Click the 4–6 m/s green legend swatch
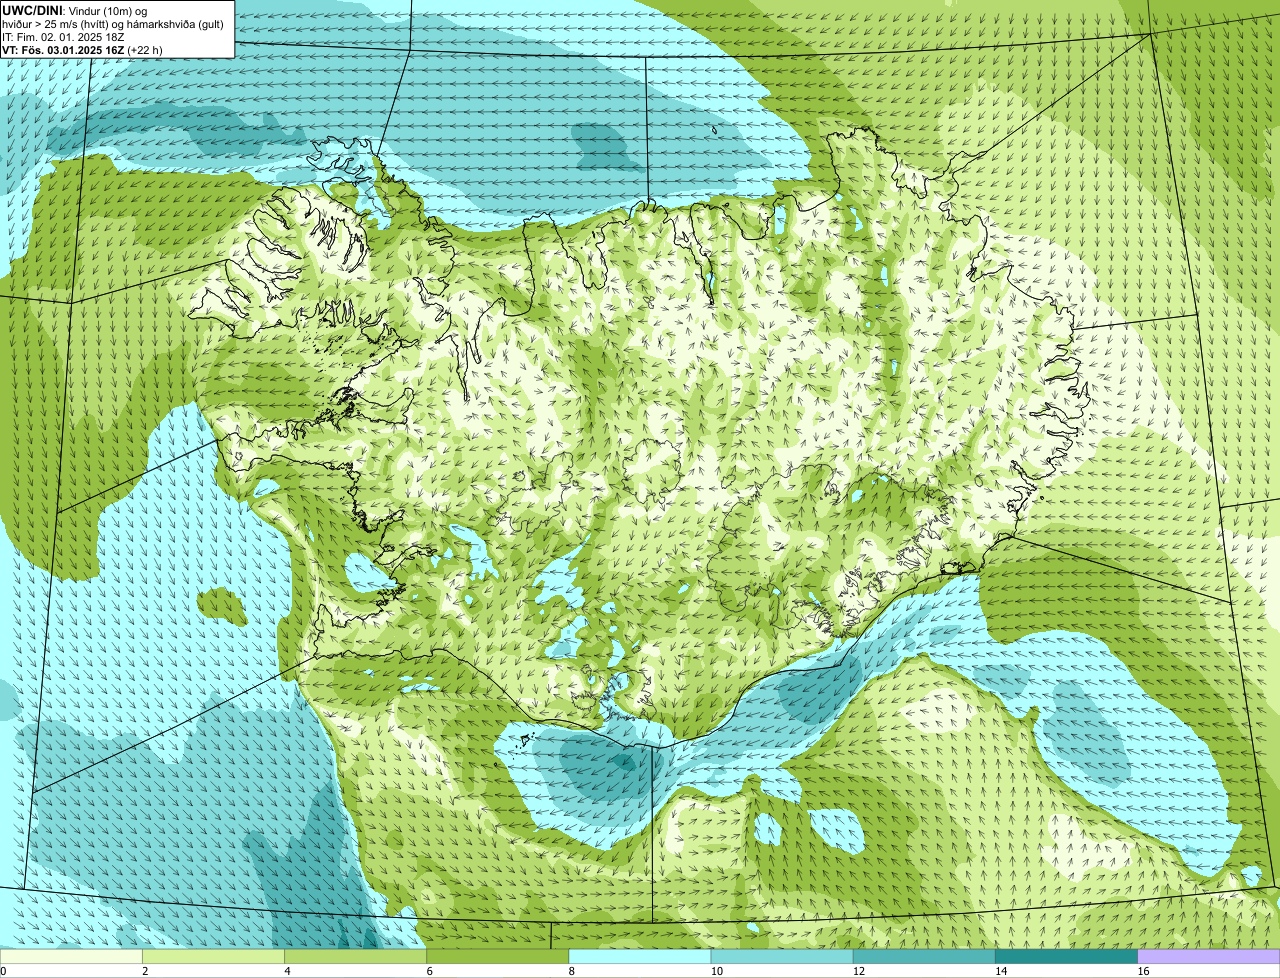The height and width of the screenshot is (978, 1280). (355, 957)
